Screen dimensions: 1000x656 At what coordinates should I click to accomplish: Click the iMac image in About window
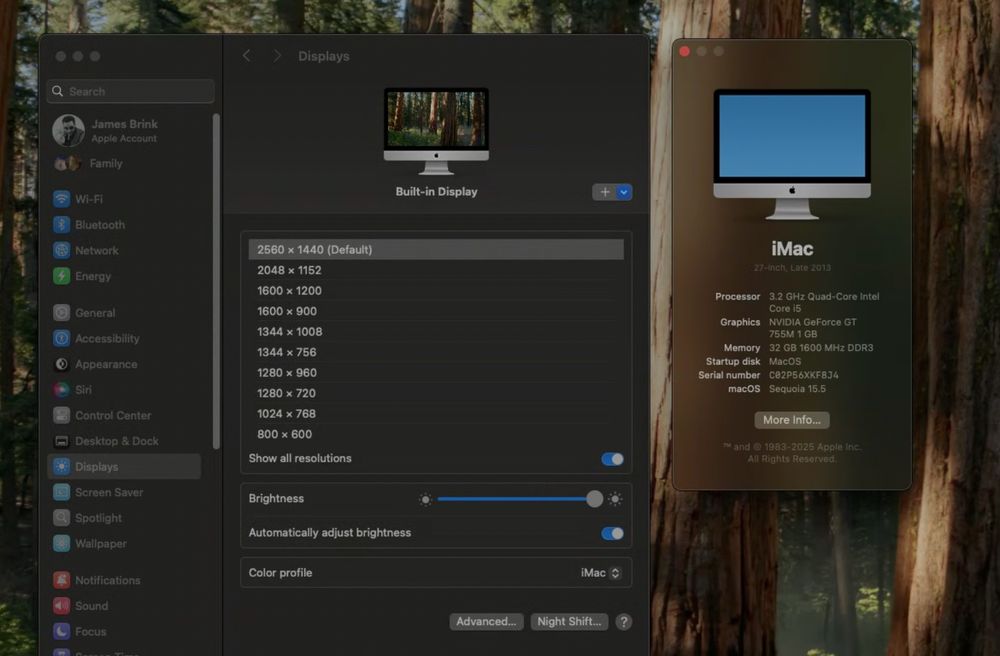[x=791, y=154]
